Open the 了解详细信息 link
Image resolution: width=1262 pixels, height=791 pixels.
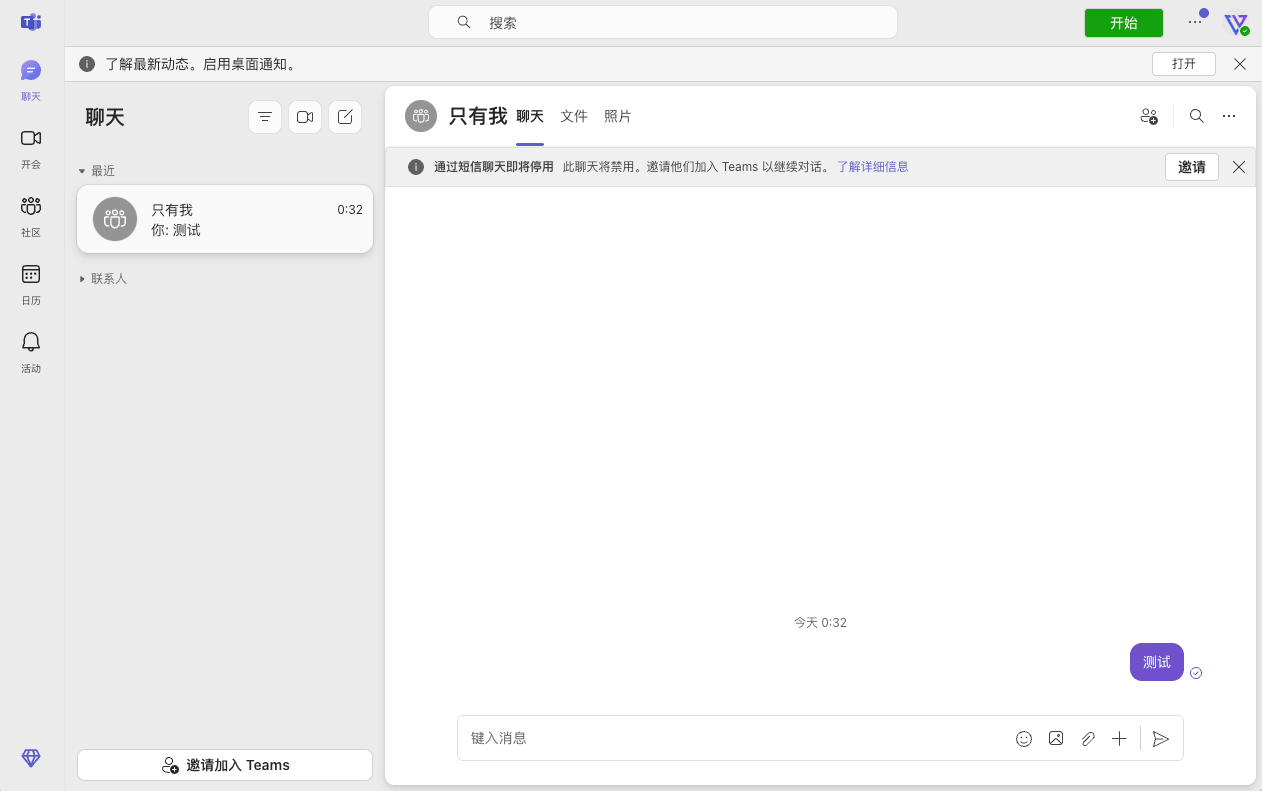tap(872, 167)
